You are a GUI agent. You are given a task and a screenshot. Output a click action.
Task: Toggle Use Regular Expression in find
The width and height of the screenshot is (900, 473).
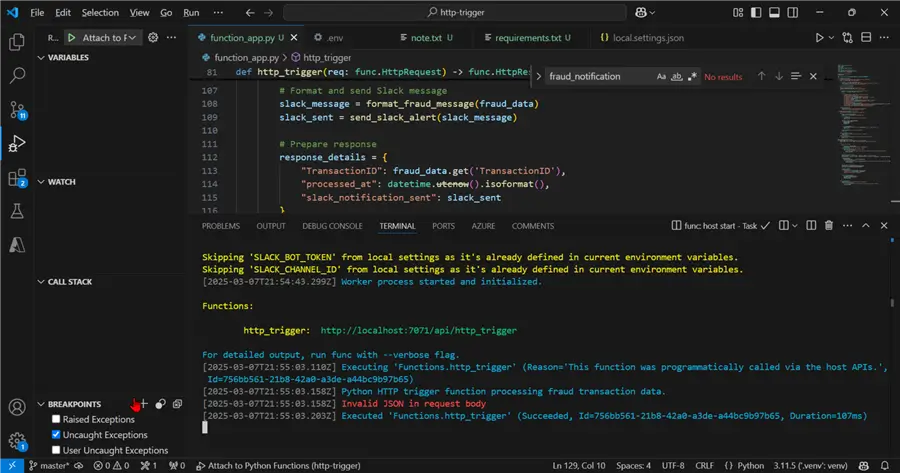click(692, 76)
